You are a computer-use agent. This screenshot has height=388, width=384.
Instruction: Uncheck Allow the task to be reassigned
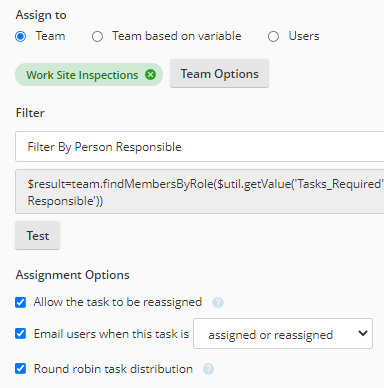[20, 302]
